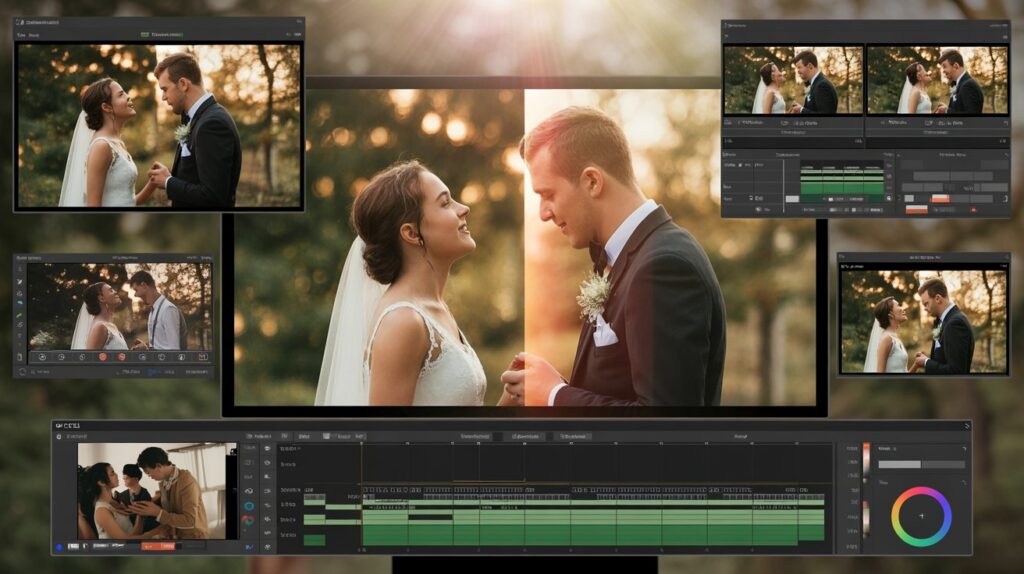The width and height of the screenshot is (1024, 574).
Task: Click the couple thumbnail in timeline panel
Action: coord(153,491)
